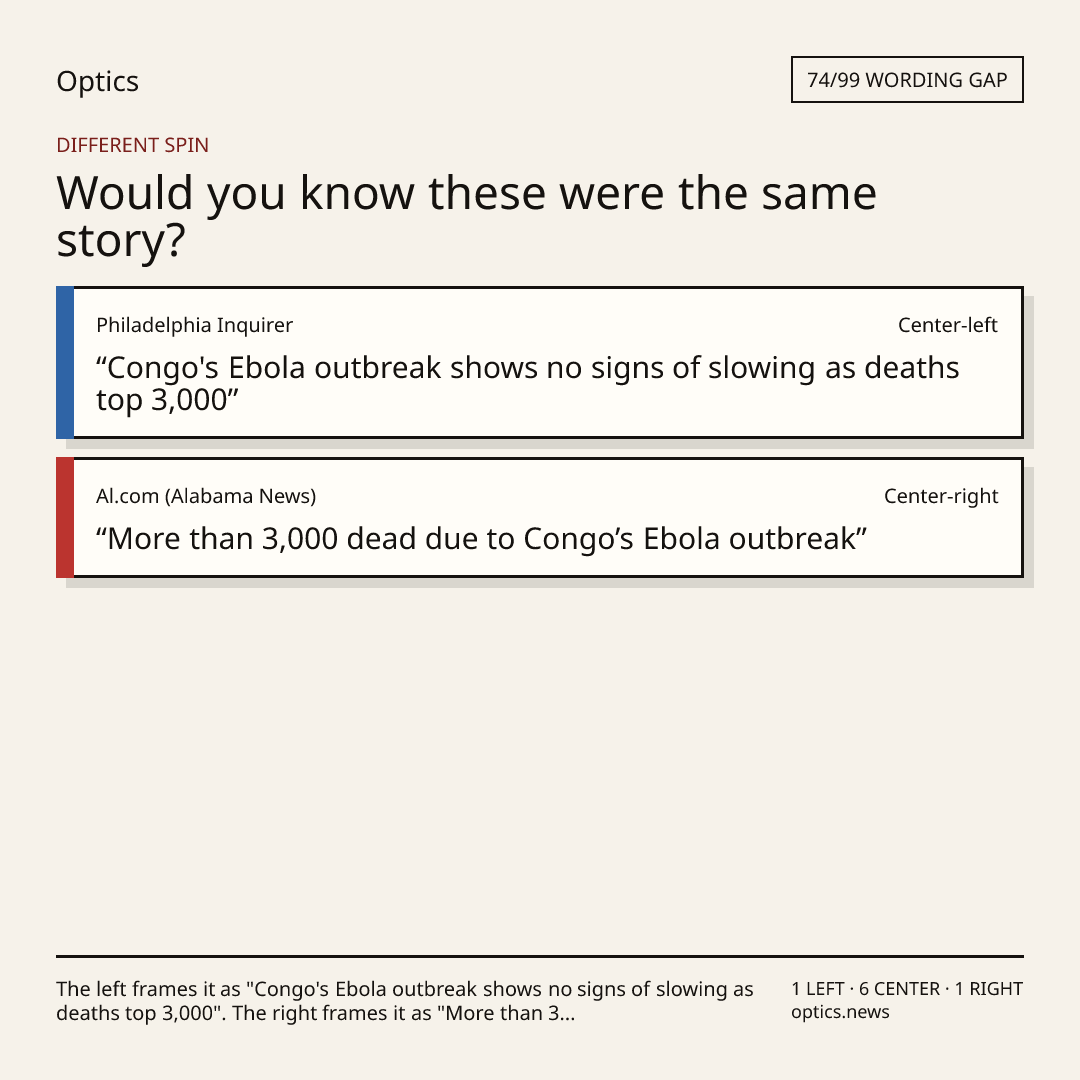
Task: Click the red stripe on second card
Action: (x=65, y=517)
